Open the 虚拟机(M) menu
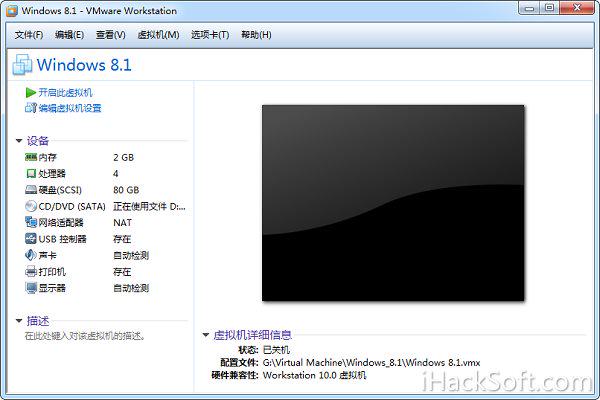 158,35
